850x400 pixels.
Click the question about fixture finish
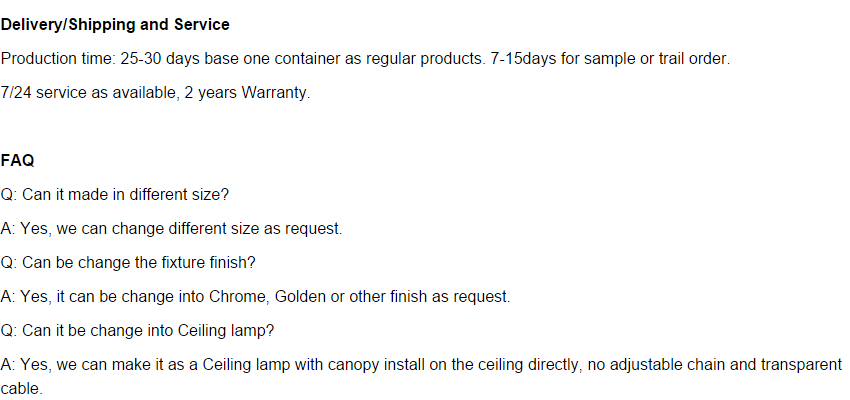(128, 263)
